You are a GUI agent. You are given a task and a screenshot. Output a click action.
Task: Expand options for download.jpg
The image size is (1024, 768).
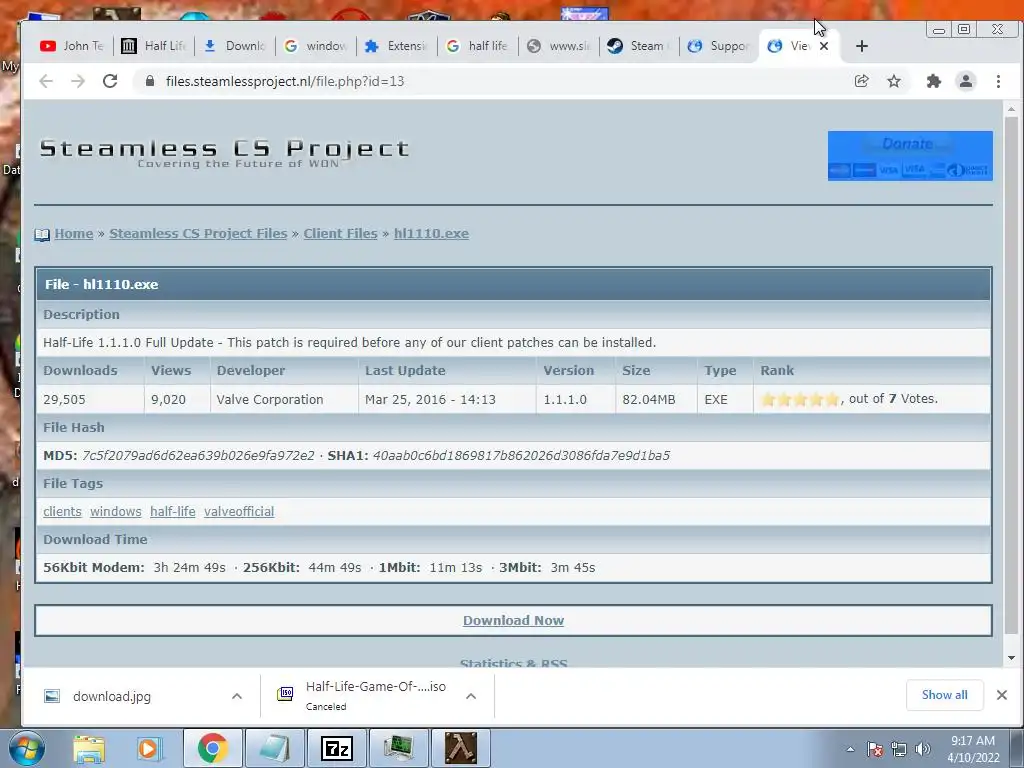pos(237,696)
